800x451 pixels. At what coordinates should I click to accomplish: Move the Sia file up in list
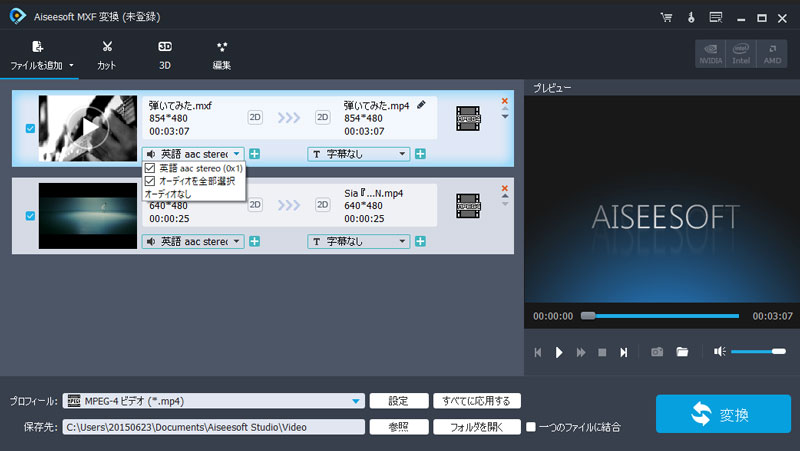click(x=505, y=196)
